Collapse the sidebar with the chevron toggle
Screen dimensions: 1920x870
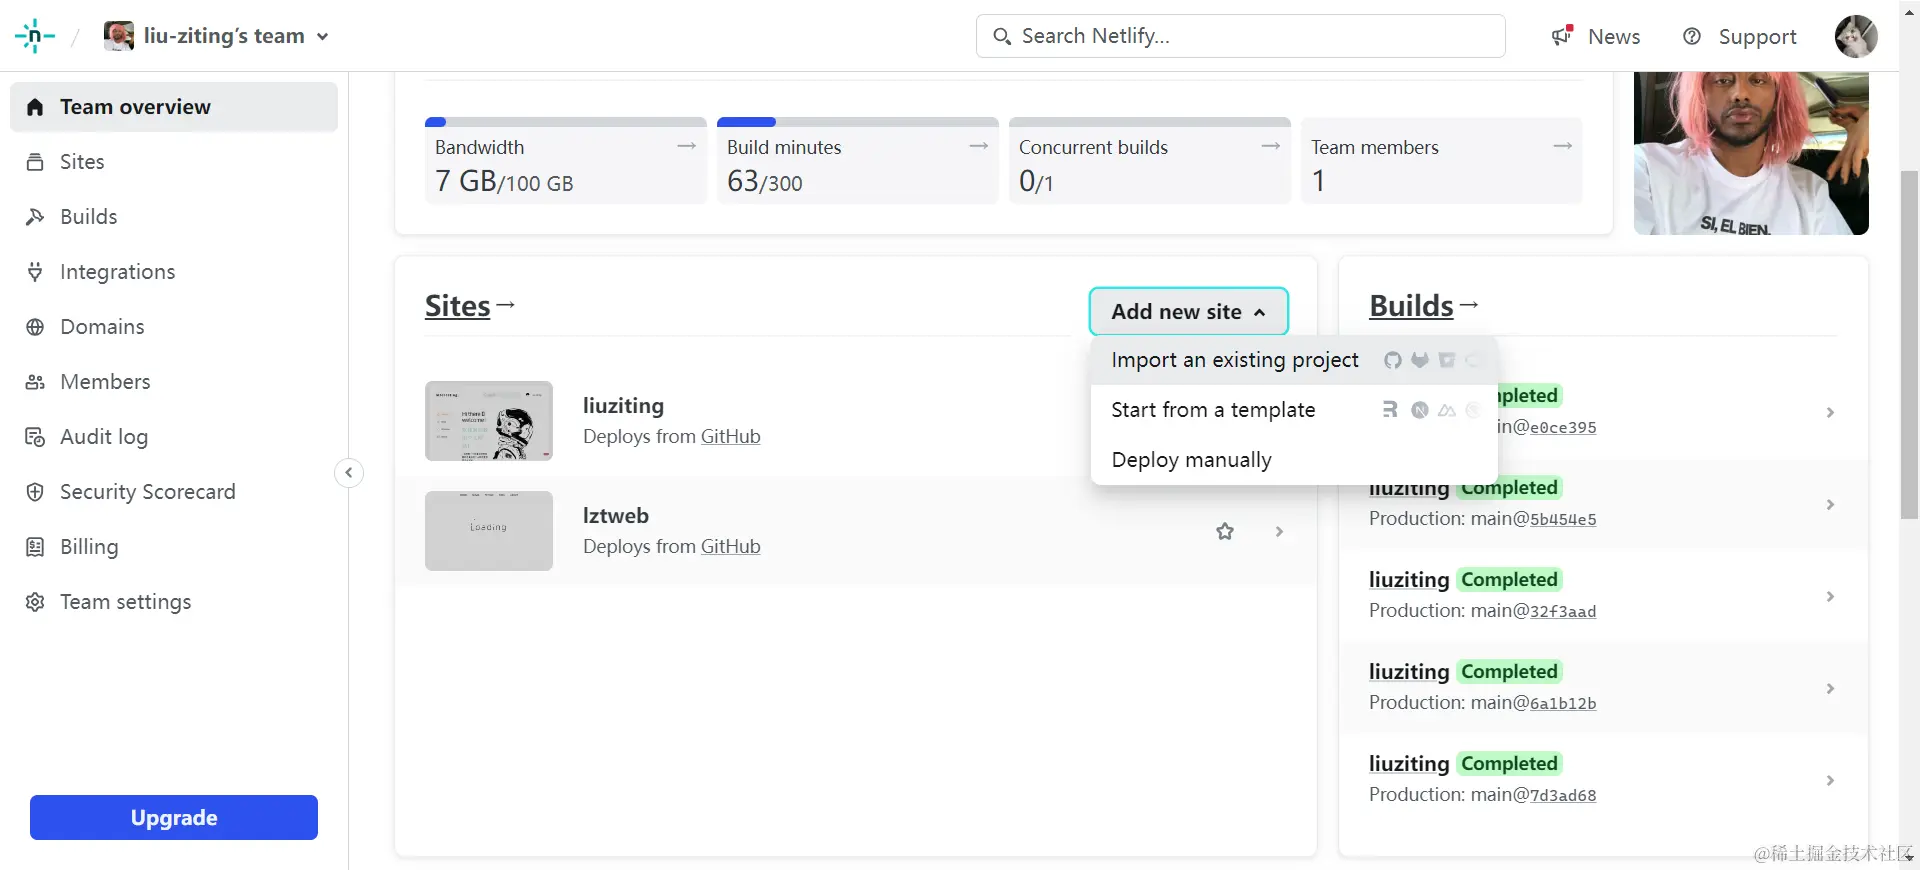pyautogui.click(x=348, y=473)
